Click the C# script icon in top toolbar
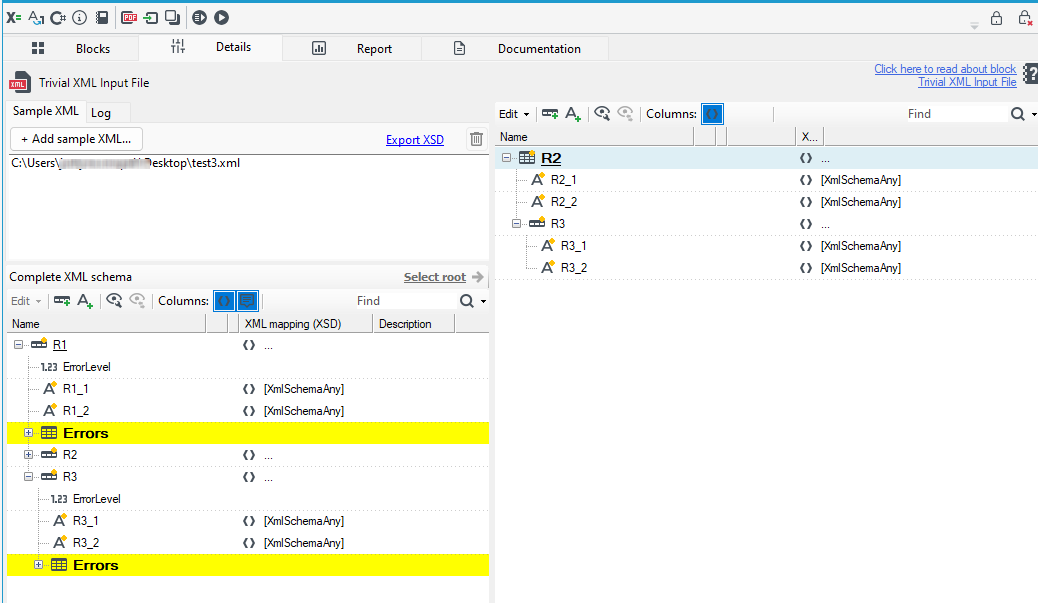 coord(58,18)
